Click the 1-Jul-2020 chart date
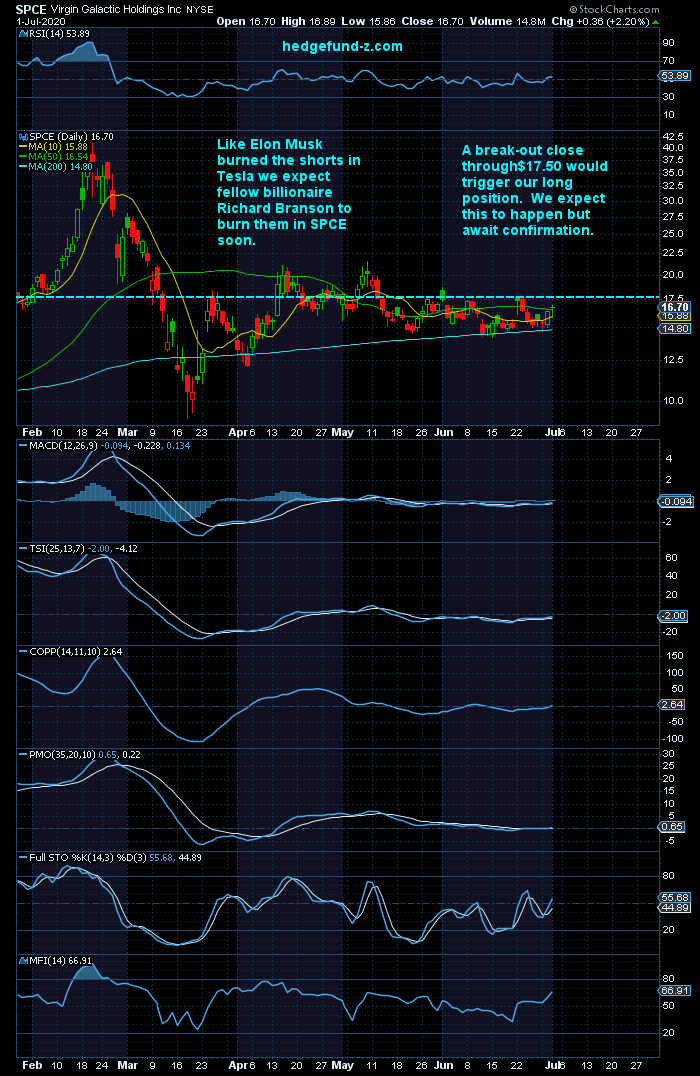The width and height of the screenshot is (700, 1076). 40,21
